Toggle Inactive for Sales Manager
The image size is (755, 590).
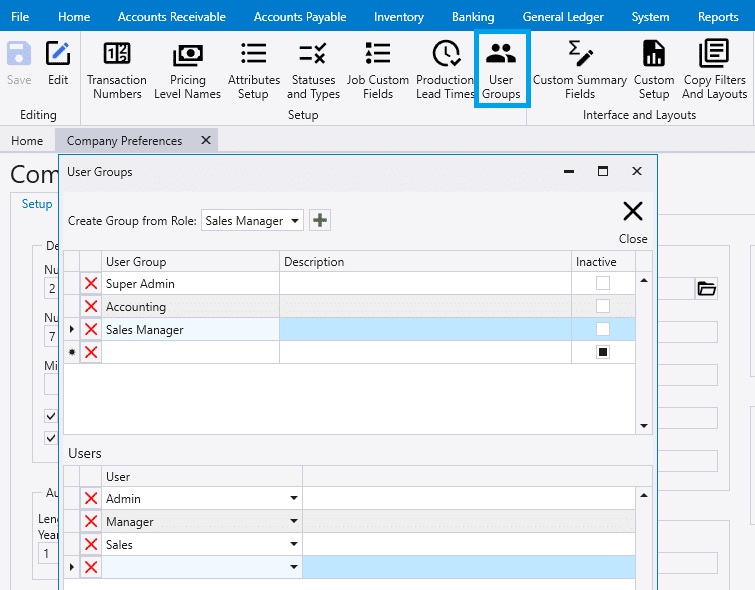[x=603, y=329]
